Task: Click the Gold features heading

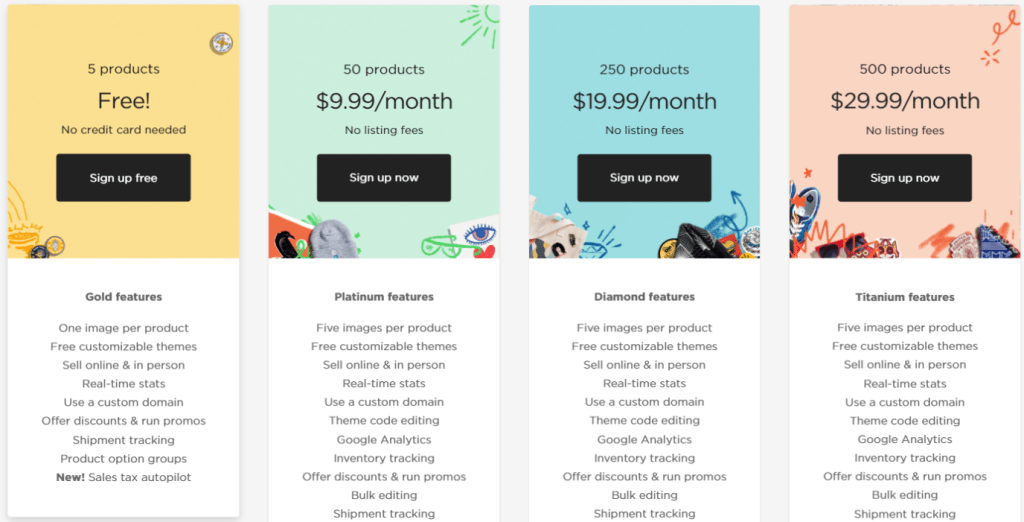Action: point(123,297)
